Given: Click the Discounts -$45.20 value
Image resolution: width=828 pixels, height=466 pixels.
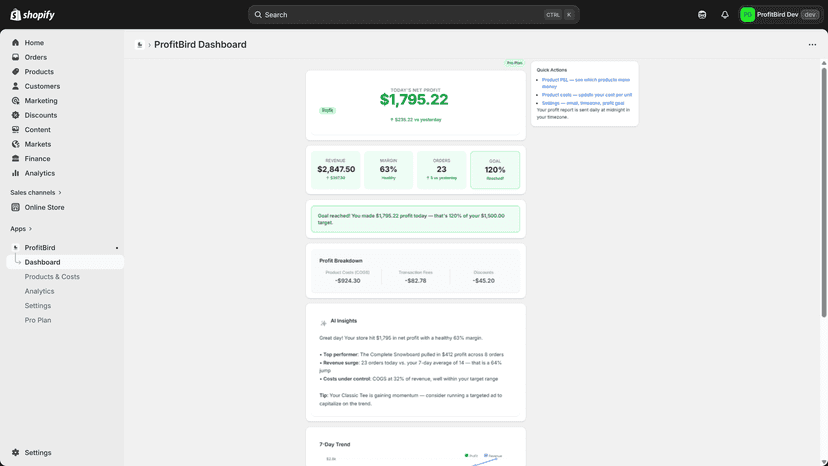Looking at the screenshot, I should (x=484, y=281).
